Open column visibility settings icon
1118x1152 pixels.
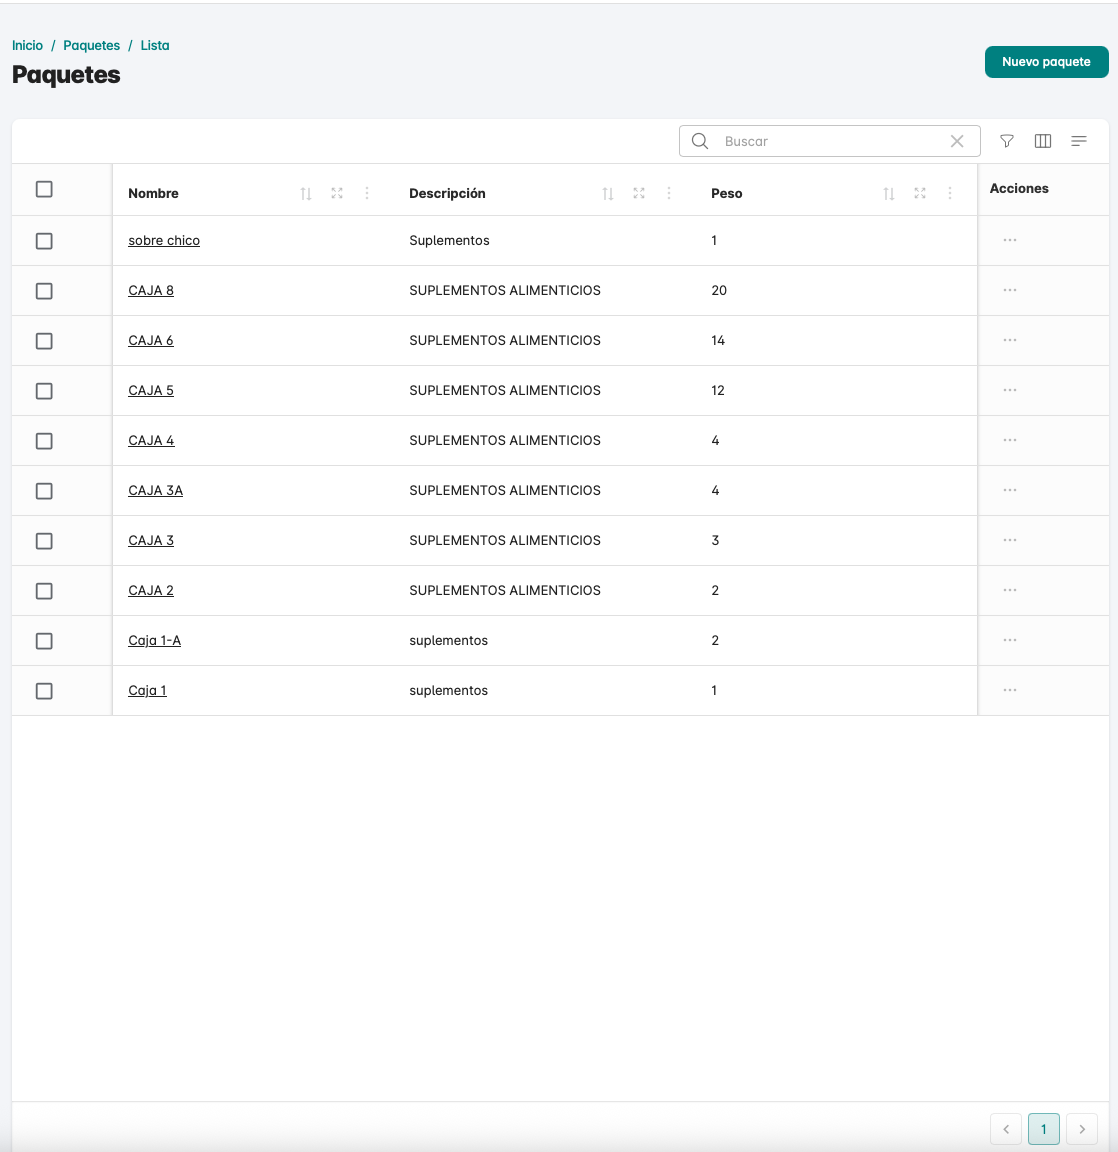point(1043,141)
